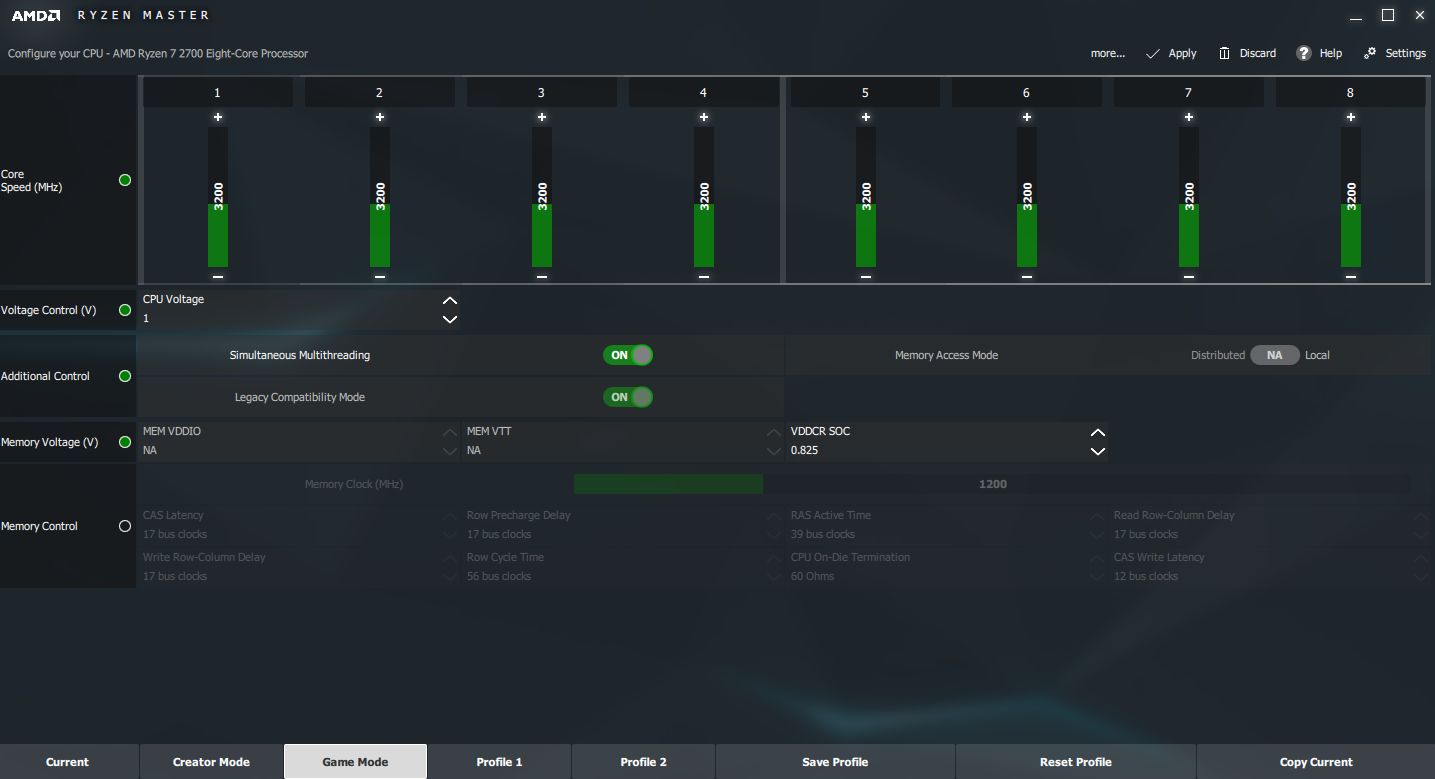1435x779 pixels.
Task: Click the Discard label
Action: (x=1258, y=53)
